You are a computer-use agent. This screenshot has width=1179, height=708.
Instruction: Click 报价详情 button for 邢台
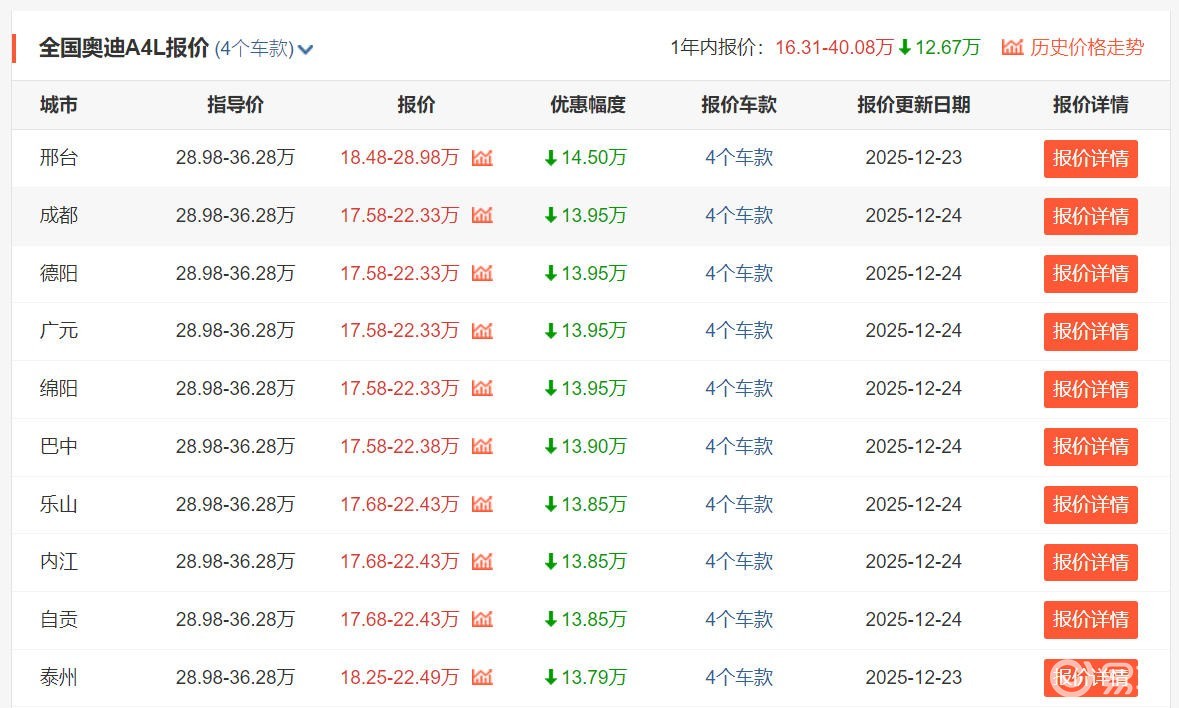[x=1090, y=159]
